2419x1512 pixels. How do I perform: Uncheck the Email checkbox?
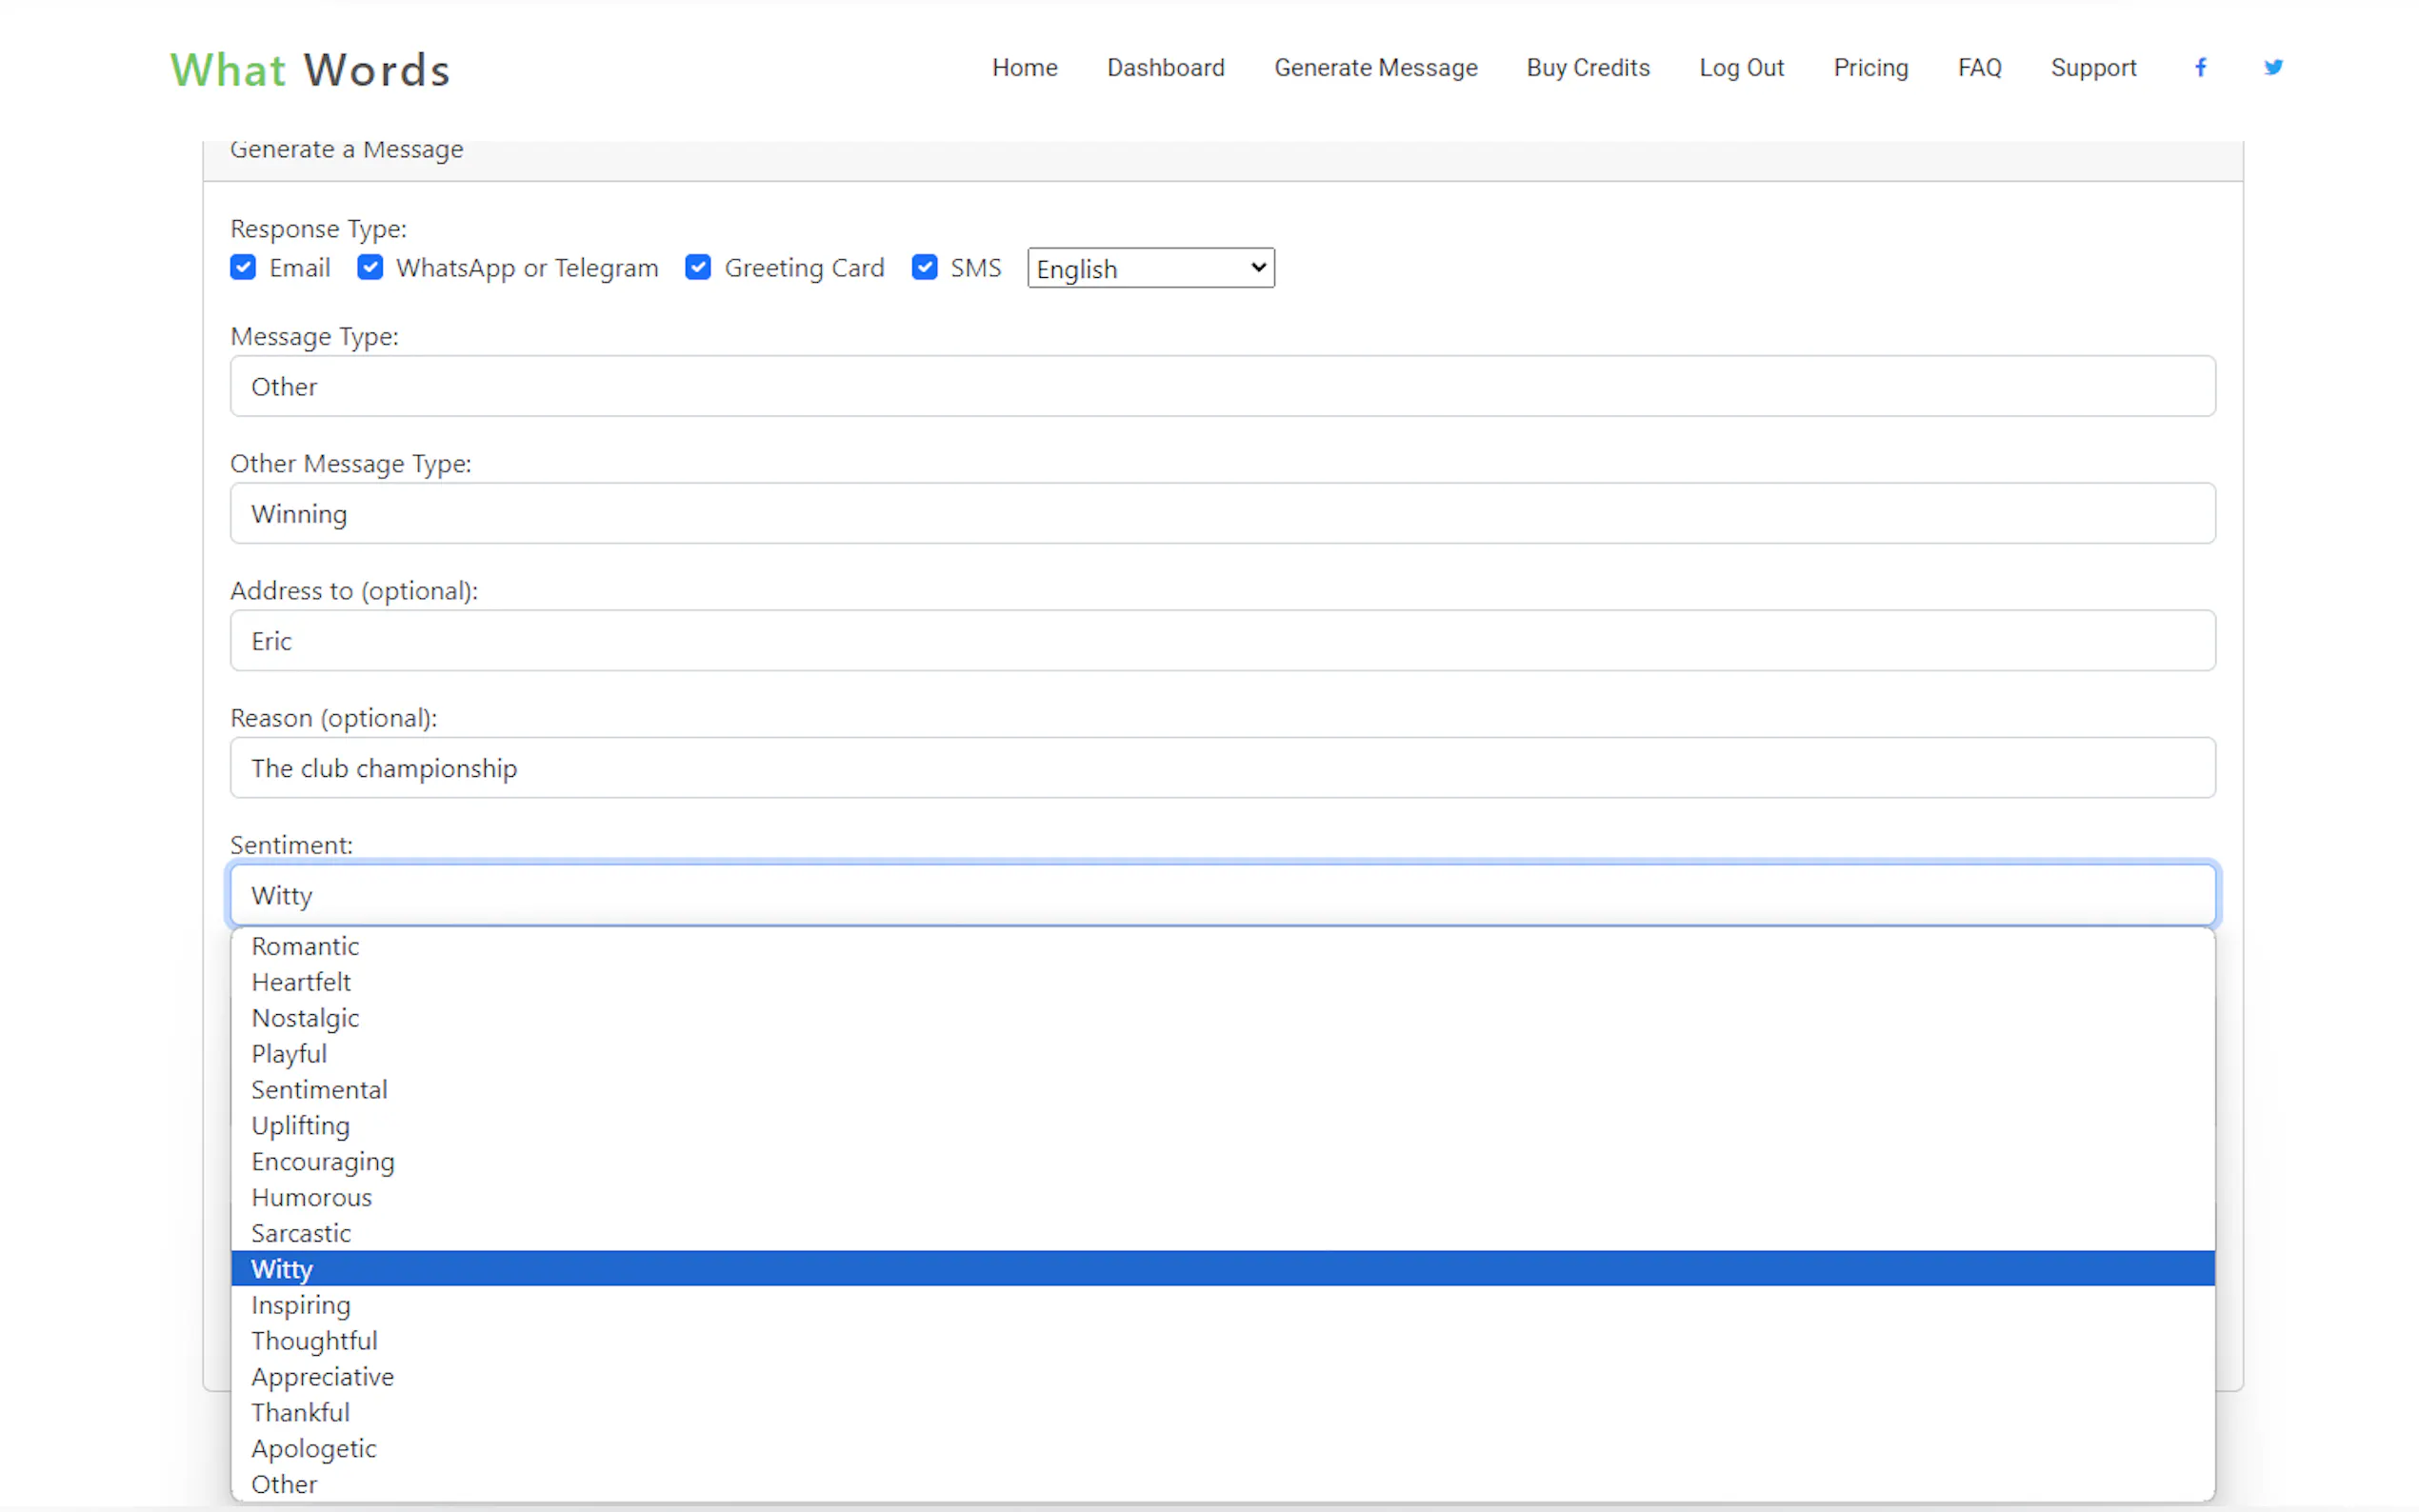(x=243, y=267)
